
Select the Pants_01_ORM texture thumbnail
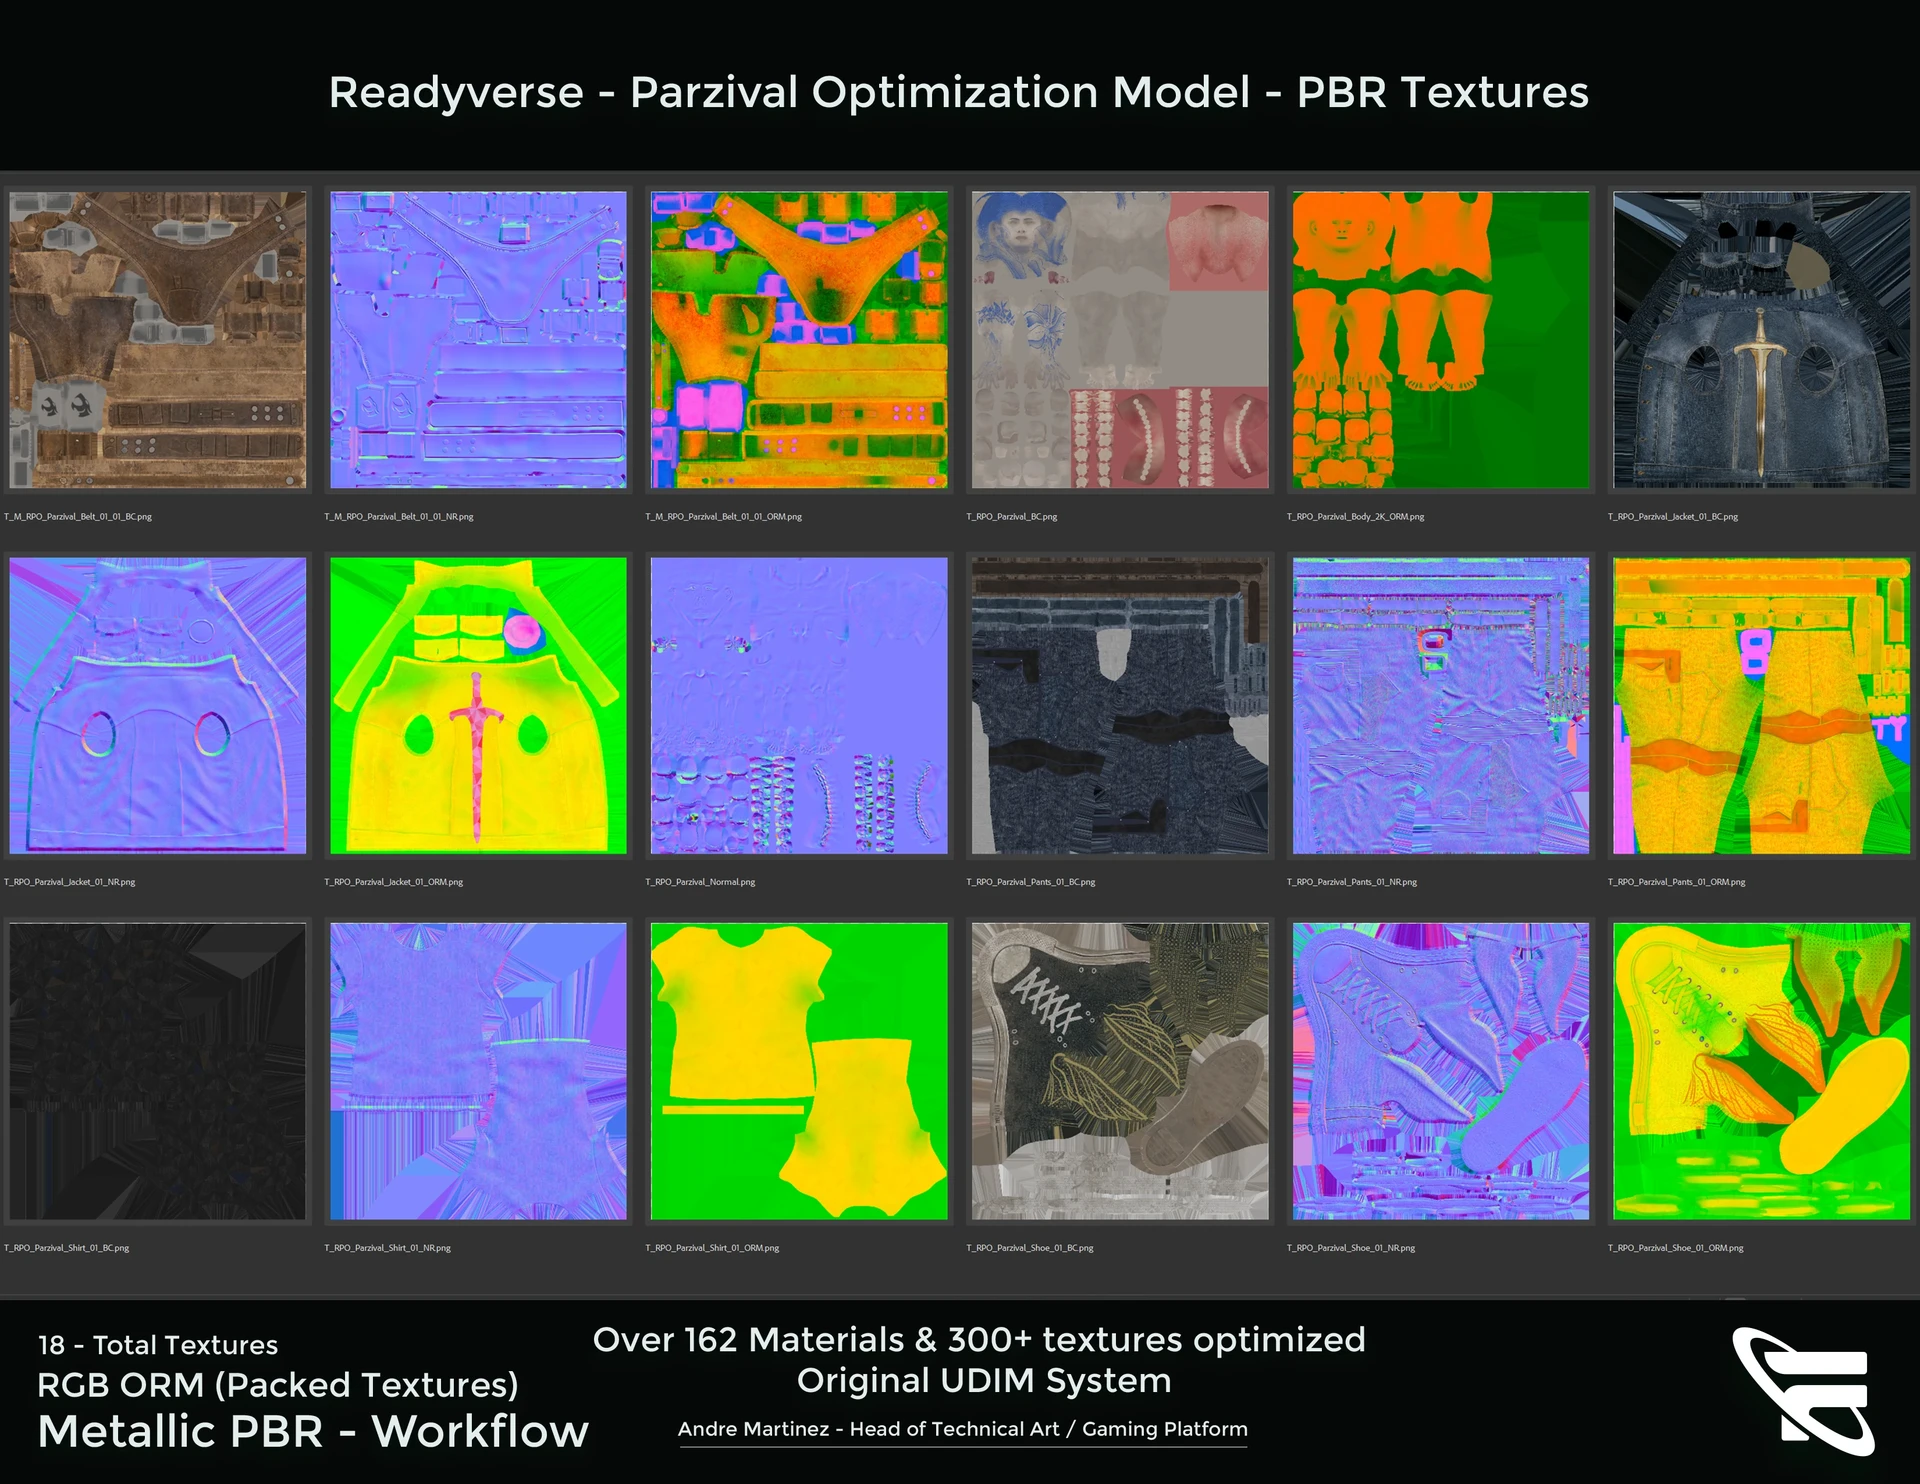point(1761,705)
